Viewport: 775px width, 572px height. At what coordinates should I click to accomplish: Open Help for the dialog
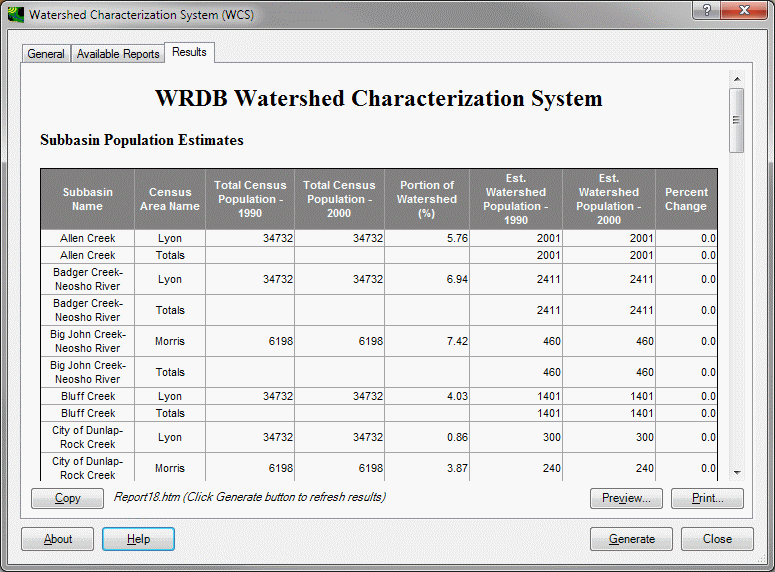(x=138, y=539)
